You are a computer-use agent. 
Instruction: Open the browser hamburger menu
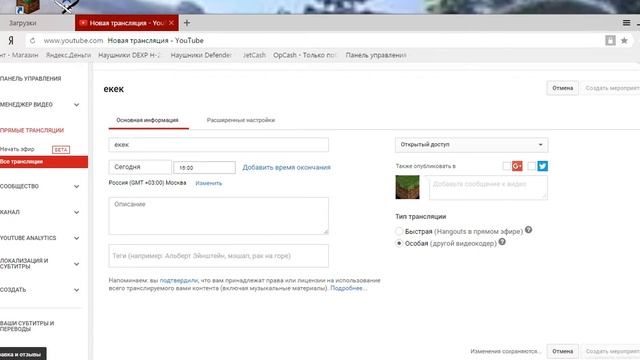point(626,23)
